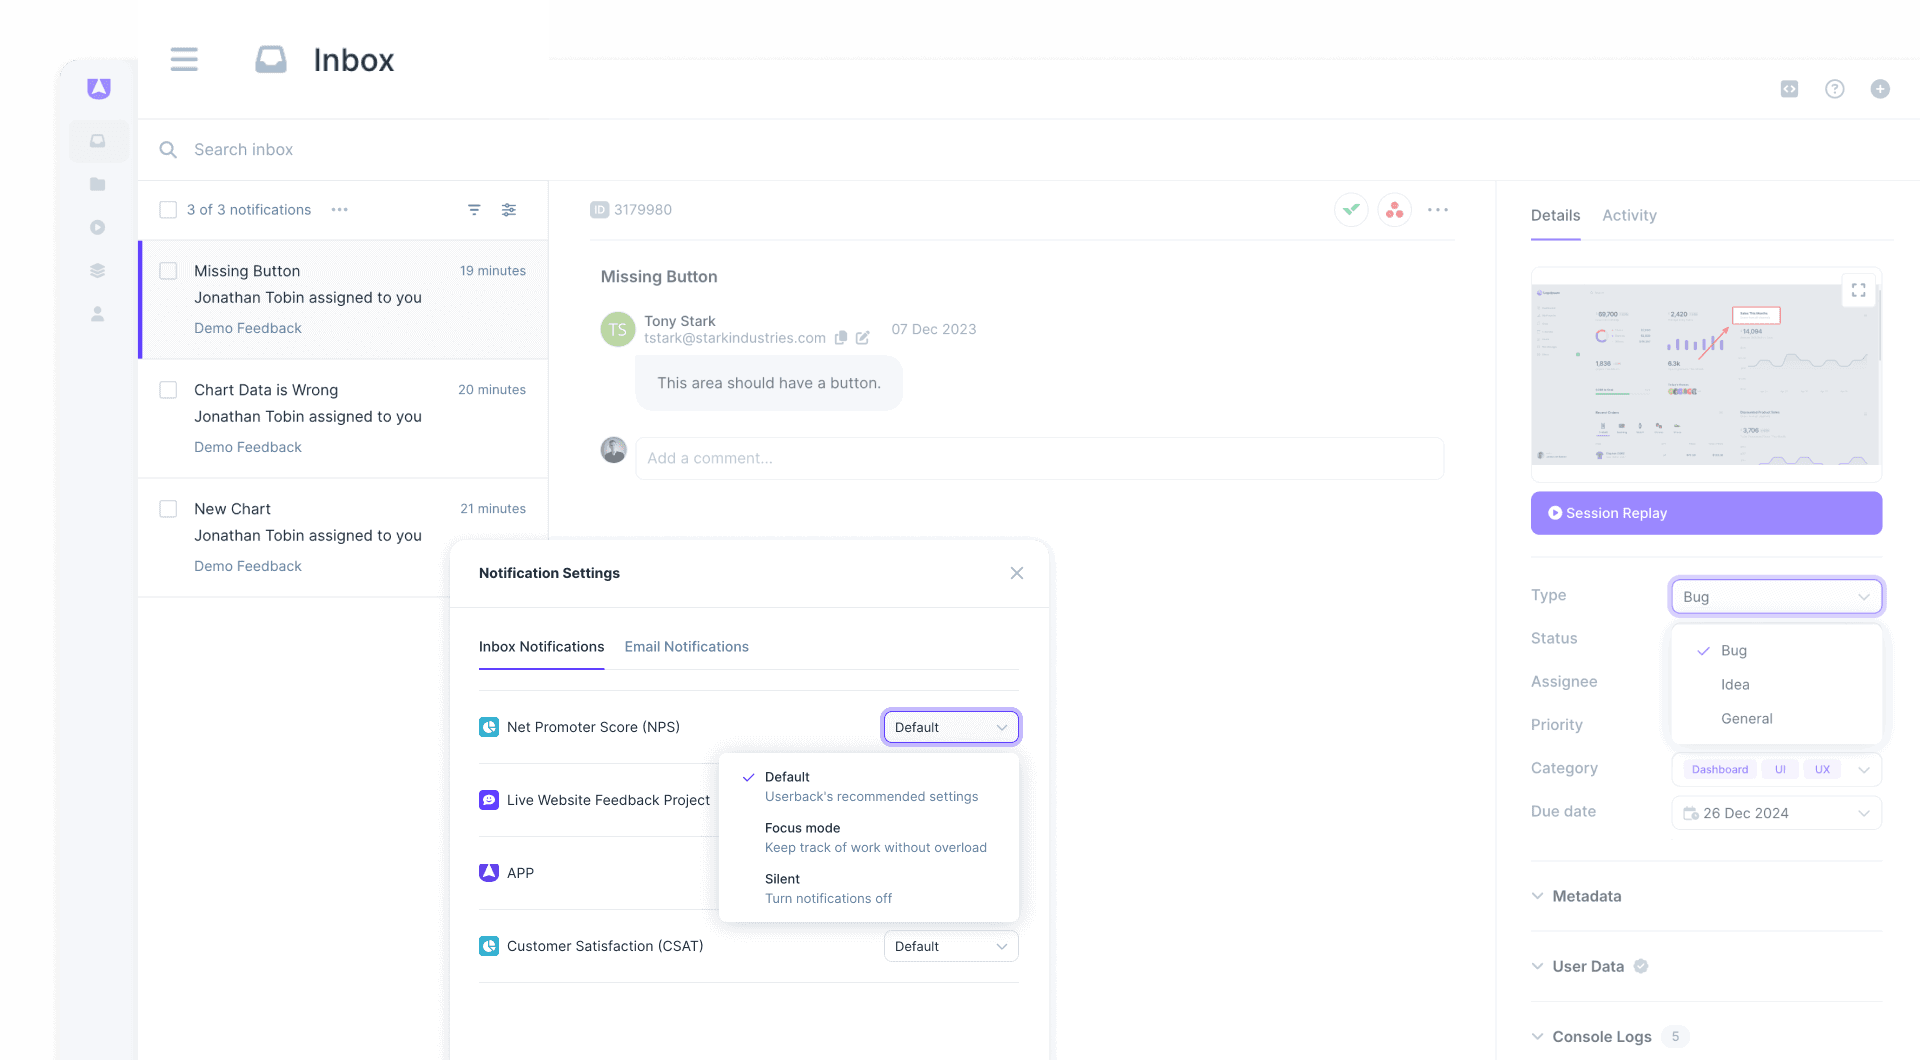The image size is (1920, 1060).
Task: Open the Projects folder icon in the sidebar
Action: tap(97, 184)
